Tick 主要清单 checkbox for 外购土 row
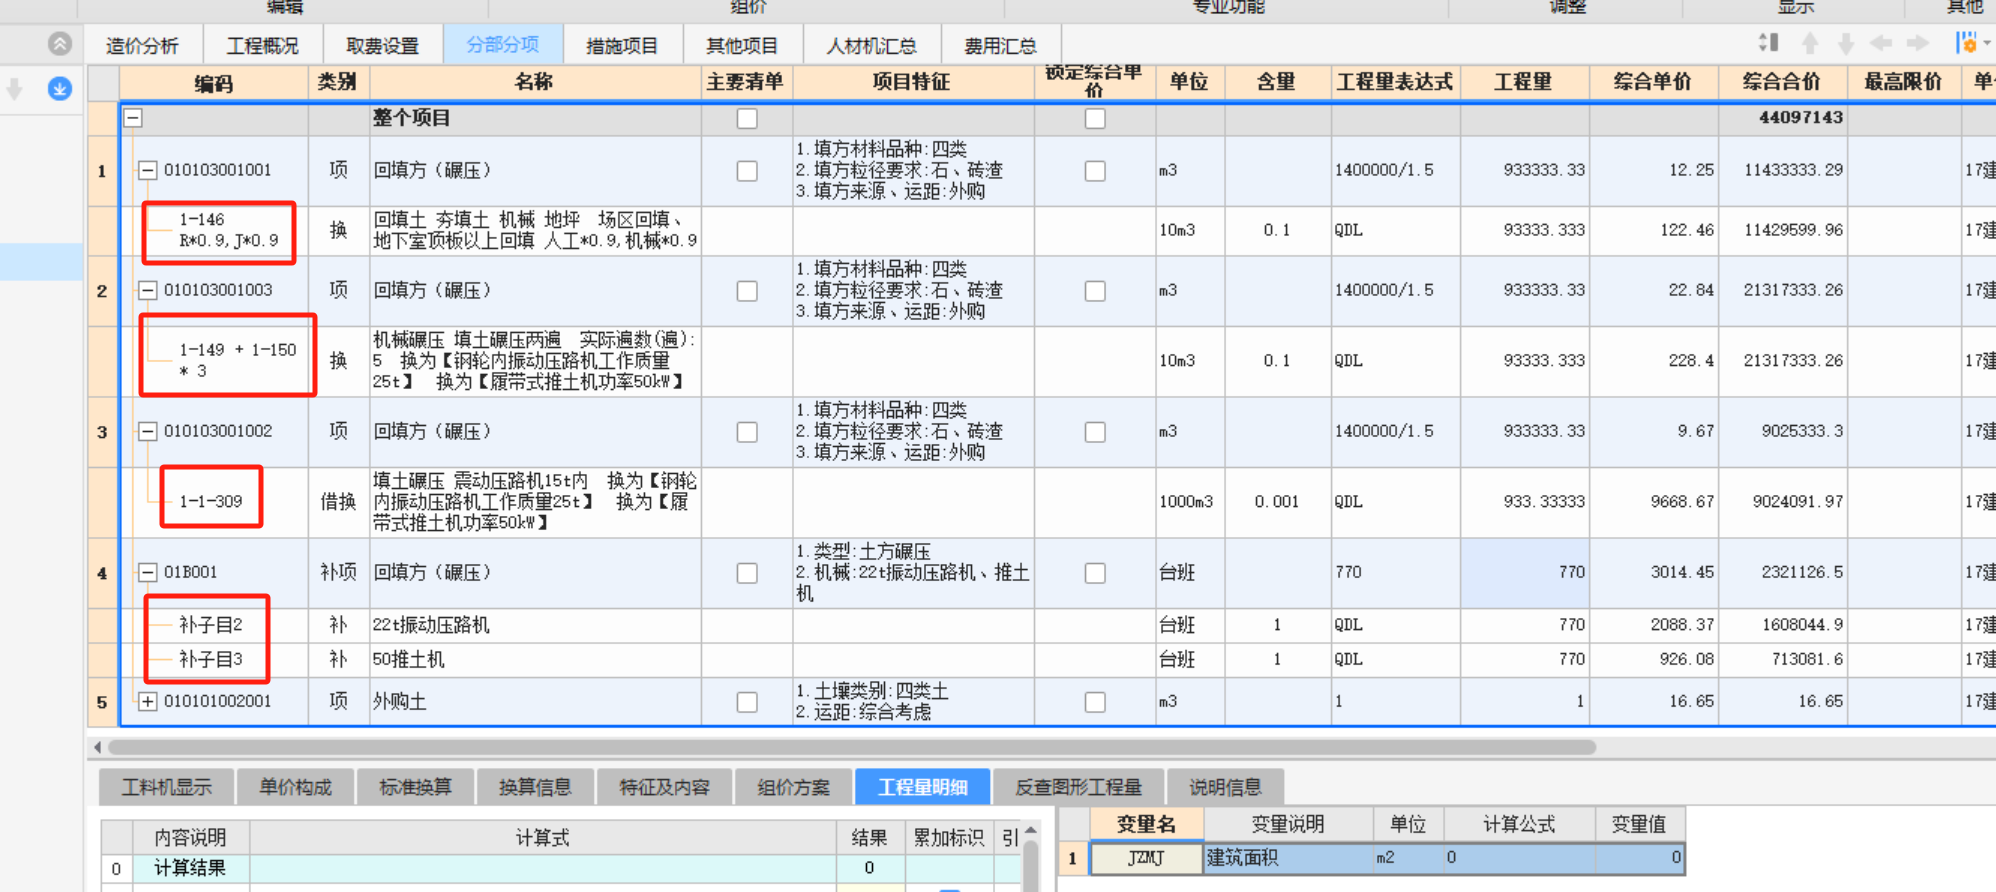Screen dimensions: 1996x892 pyautogui.click(x=747, y=702)
